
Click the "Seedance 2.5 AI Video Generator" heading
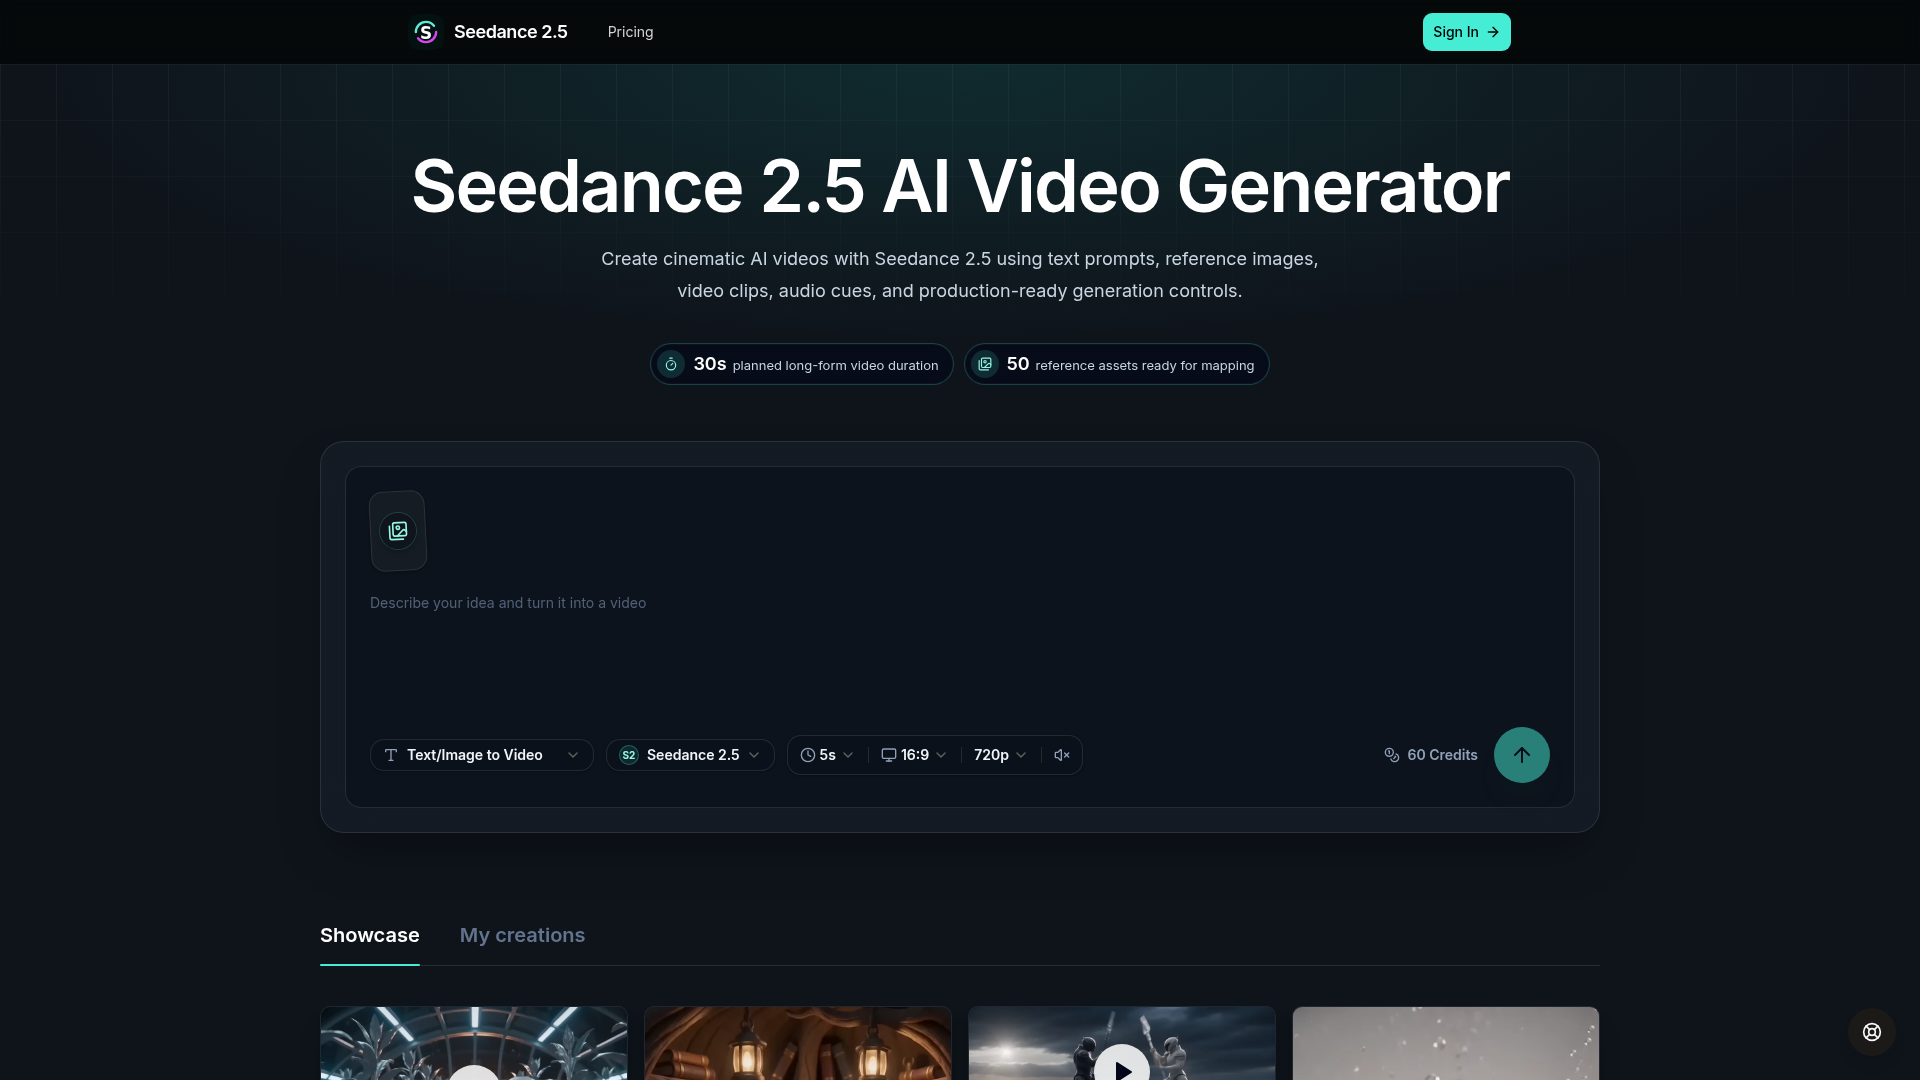(x=960, y=186)
